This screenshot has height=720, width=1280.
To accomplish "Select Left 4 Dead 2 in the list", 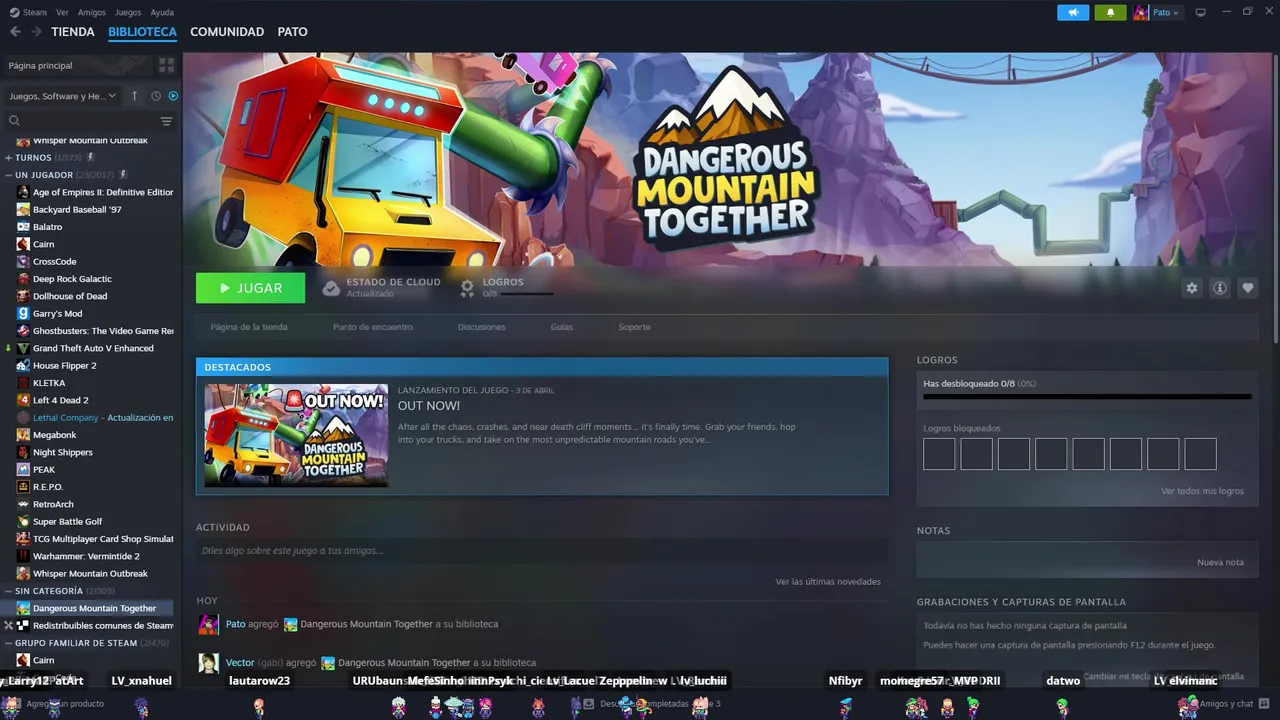I will click(x=60, y=400).
